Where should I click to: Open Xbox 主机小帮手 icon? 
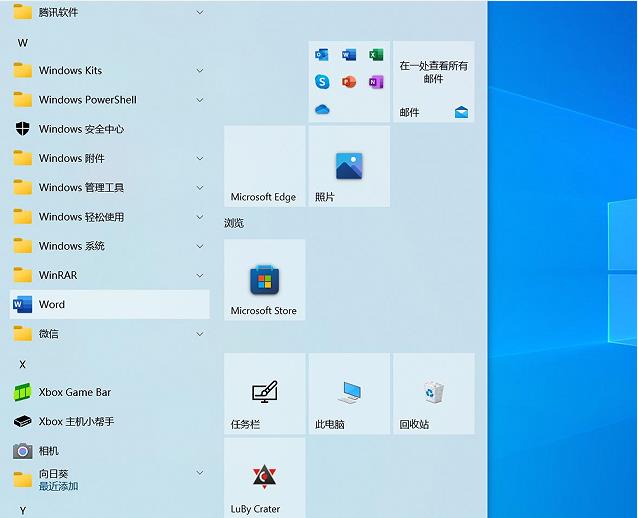(x=22, y=421)
